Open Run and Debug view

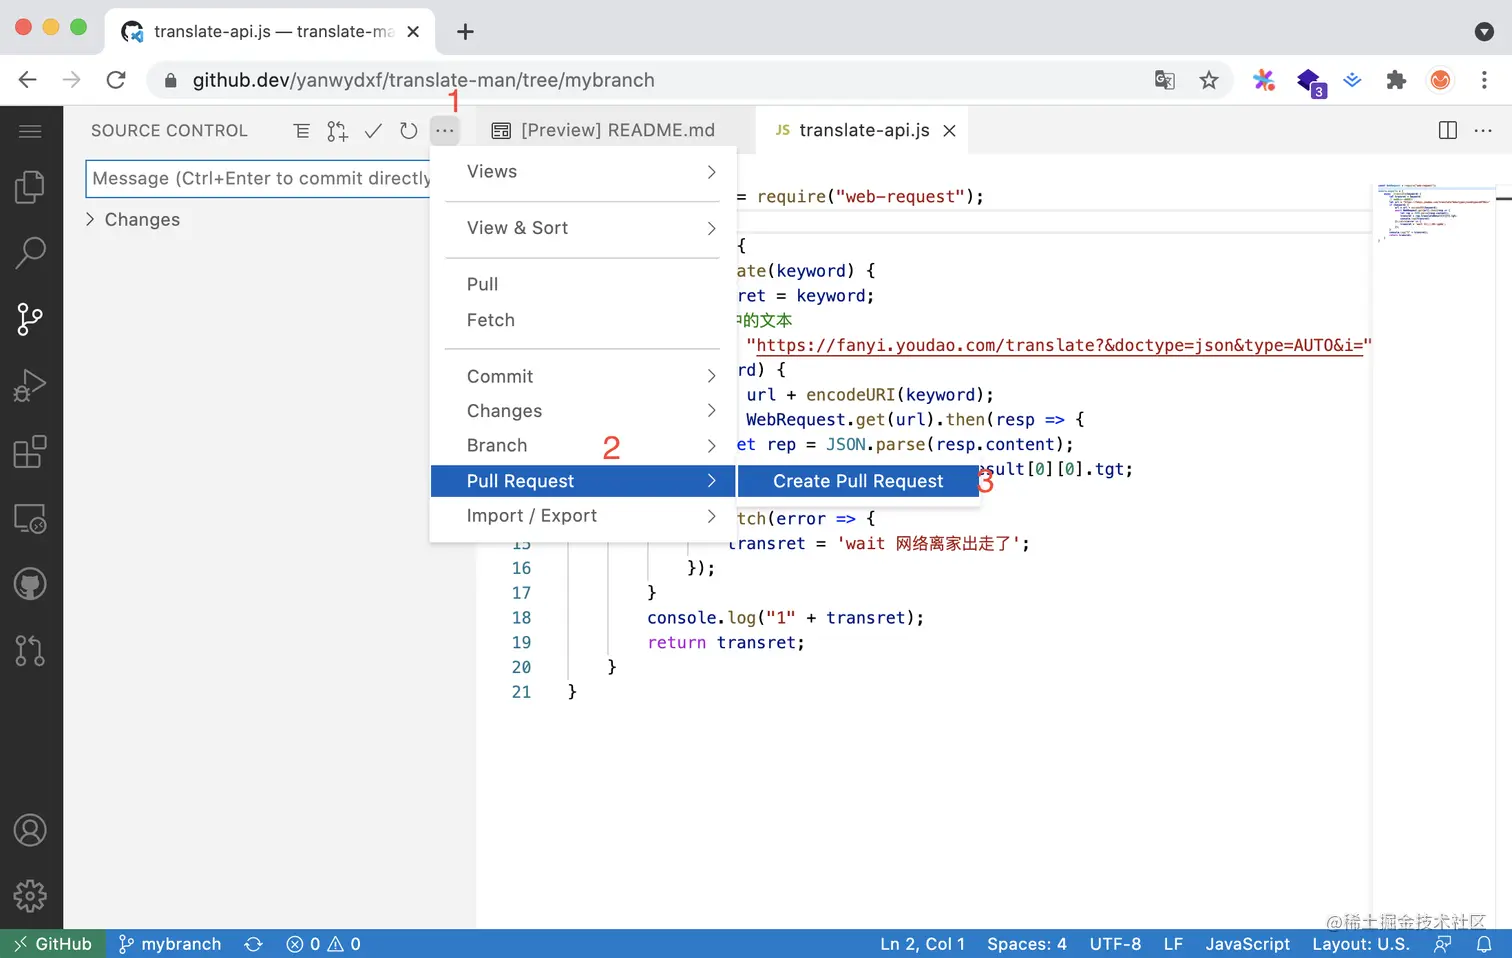coord(30,385)
